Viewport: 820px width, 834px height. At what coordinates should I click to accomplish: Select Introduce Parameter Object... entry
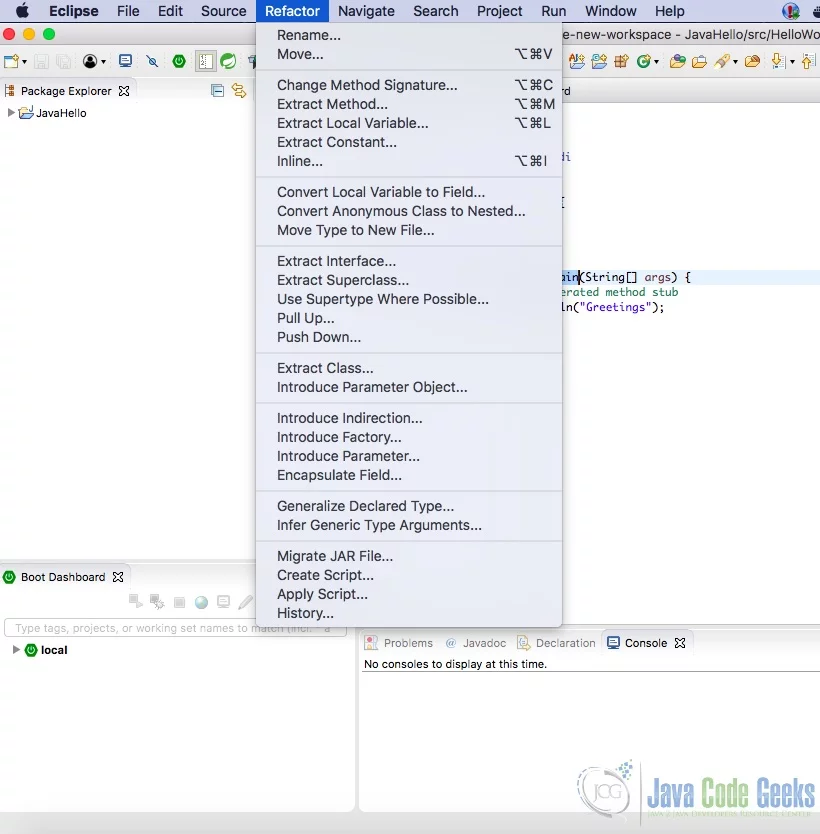pos(409,387)
